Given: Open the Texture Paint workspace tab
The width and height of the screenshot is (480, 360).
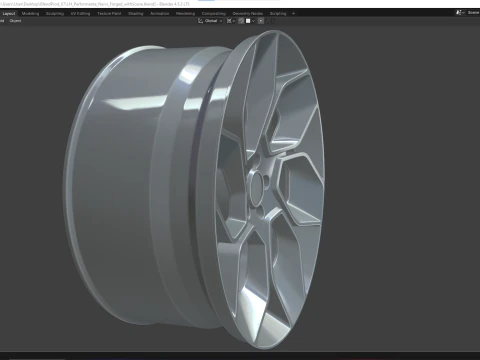Looking at the screenshot, I should tap(109, 14).
